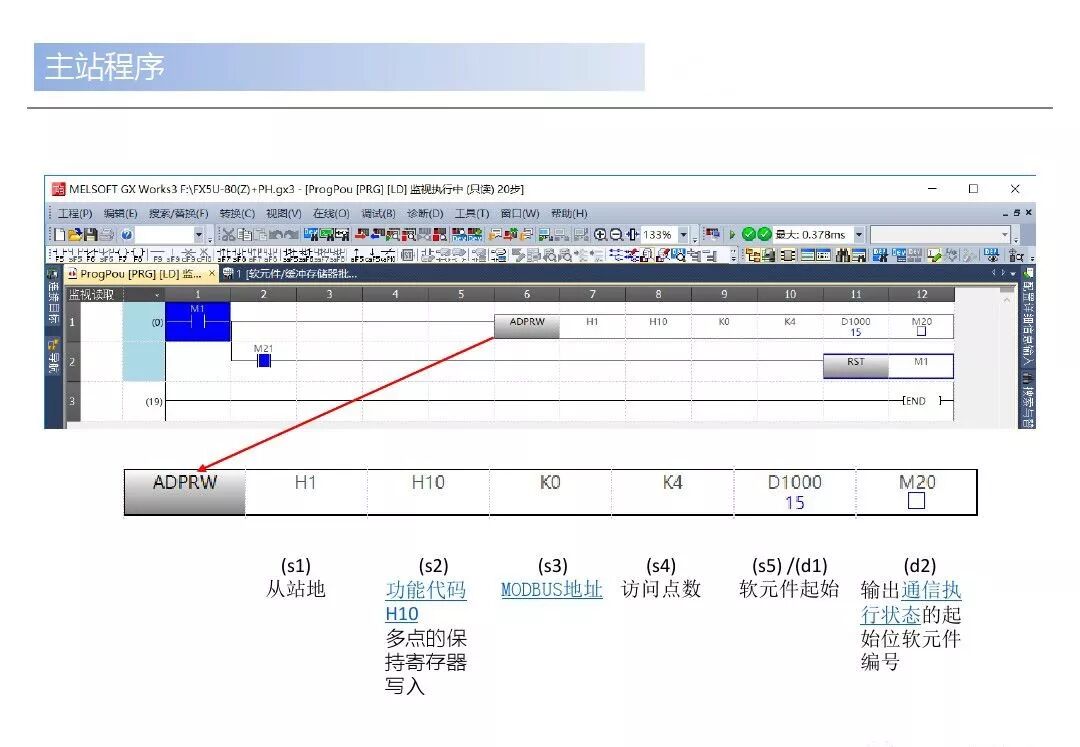Insert horizontal line with F9 icon
Image resolution: width=1080 pixels, height=747 pixels.
(158, 255)
